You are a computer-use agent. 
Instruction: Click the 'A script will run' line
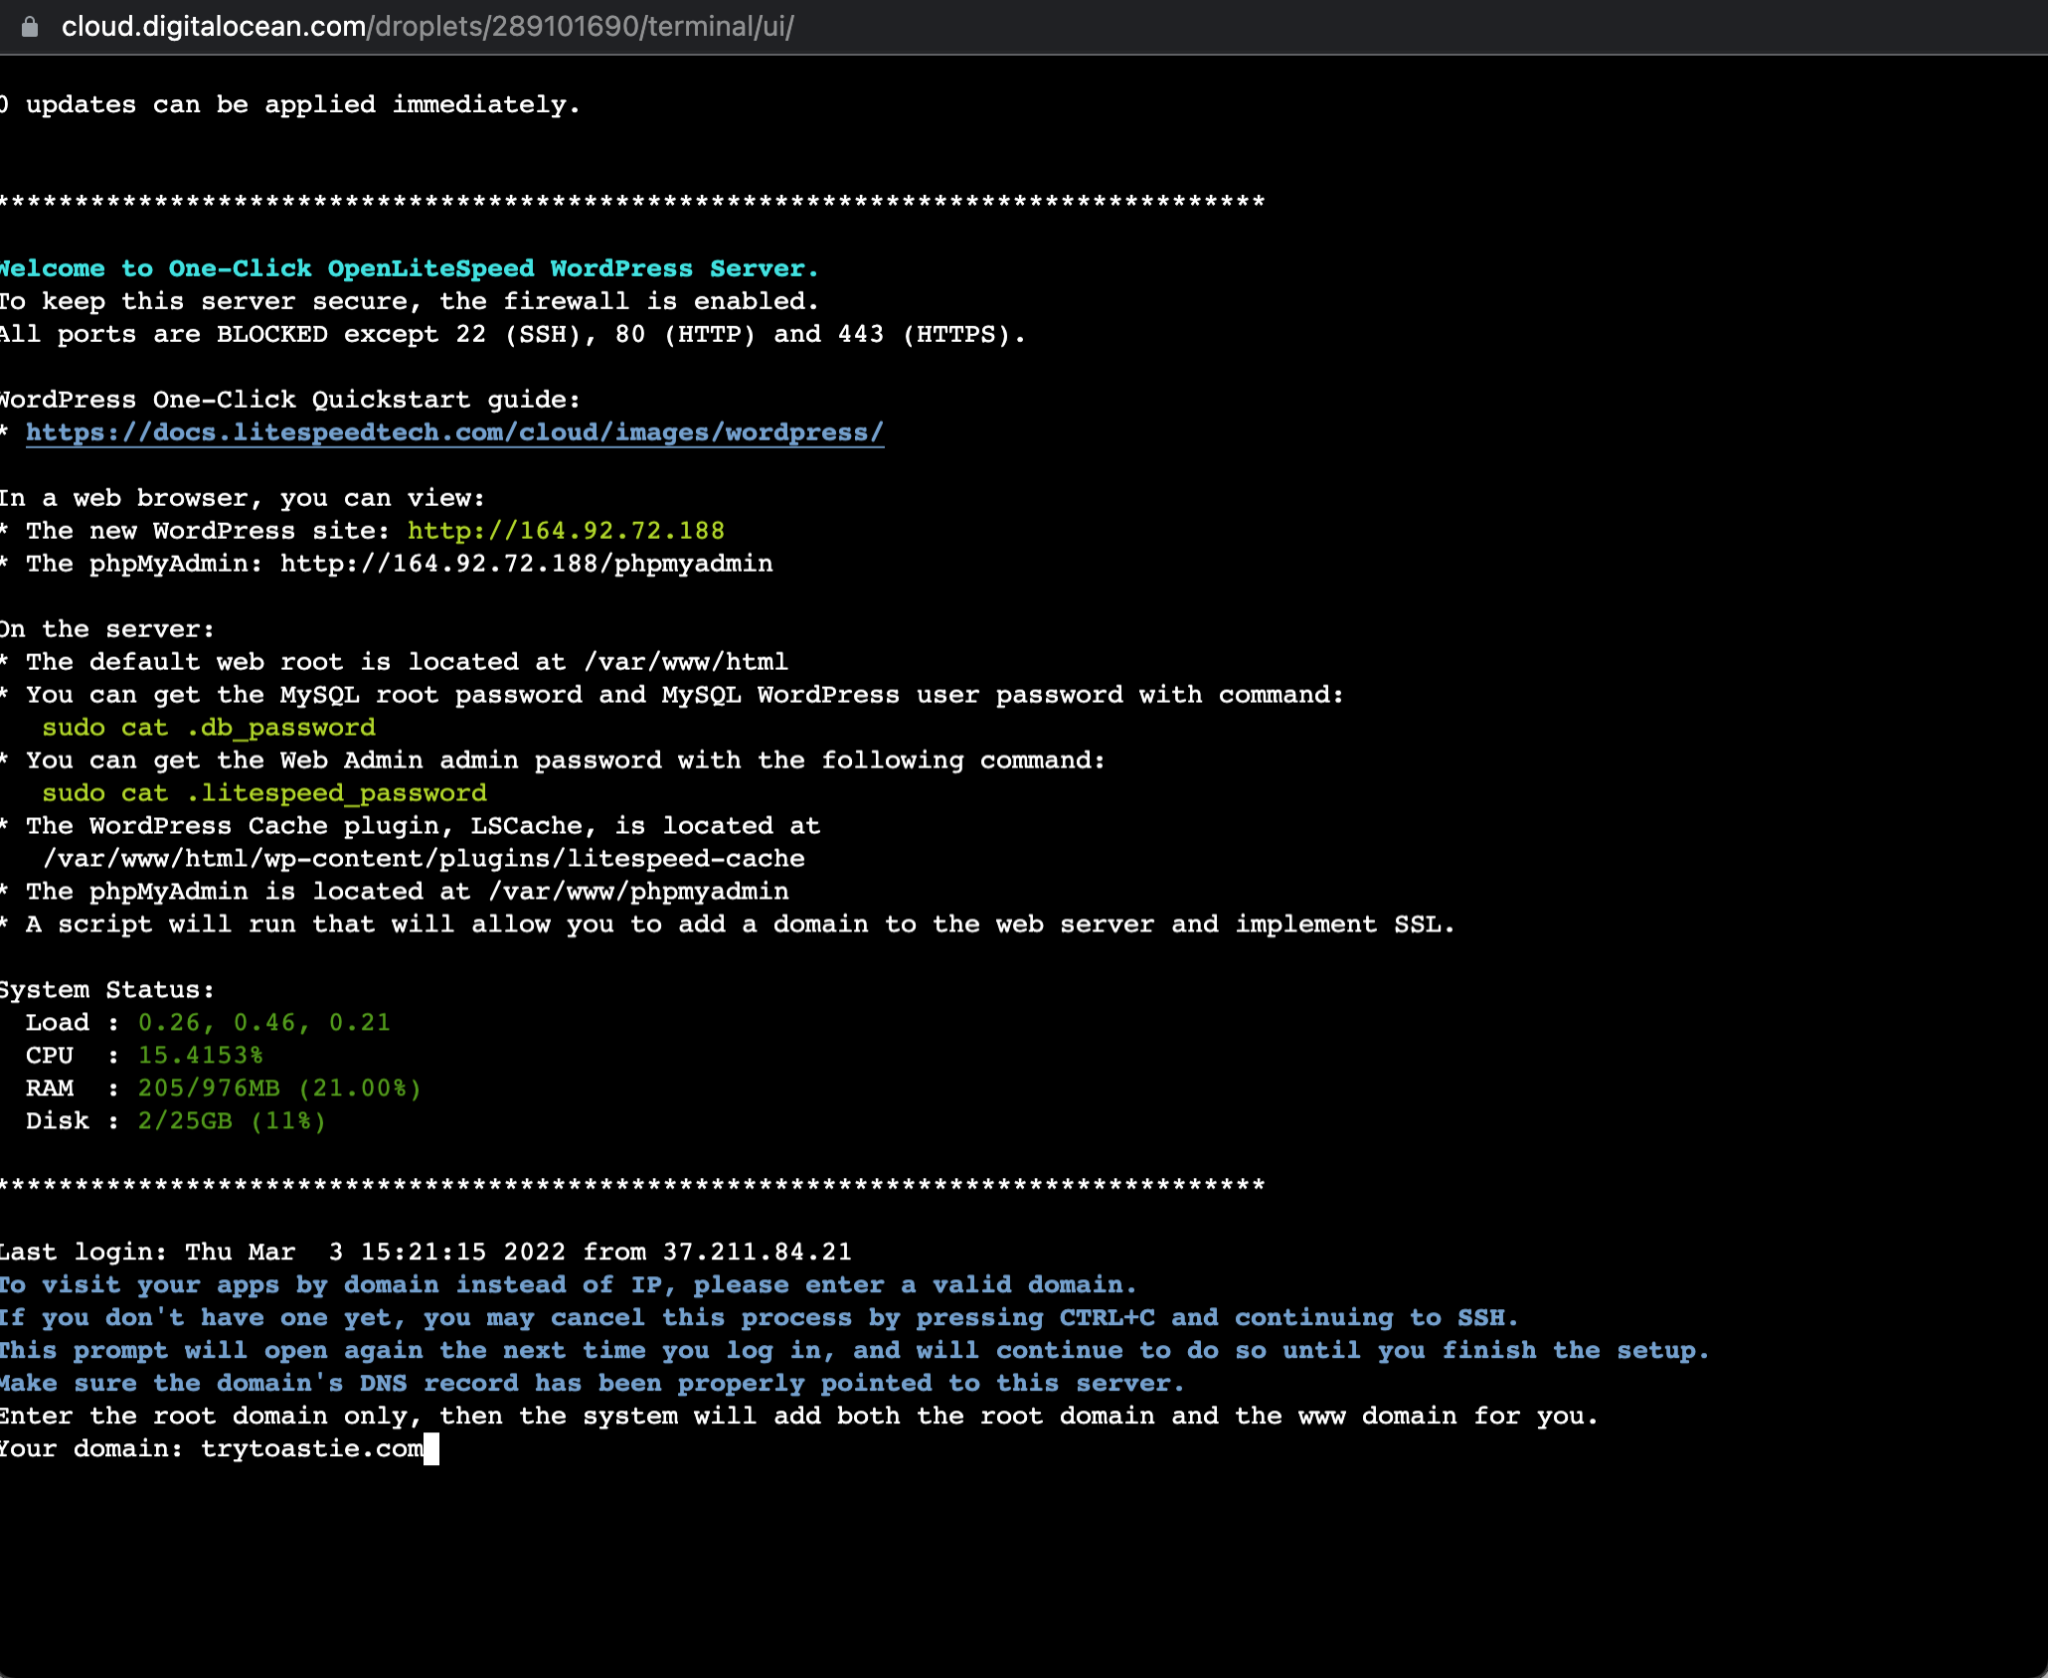728,925
